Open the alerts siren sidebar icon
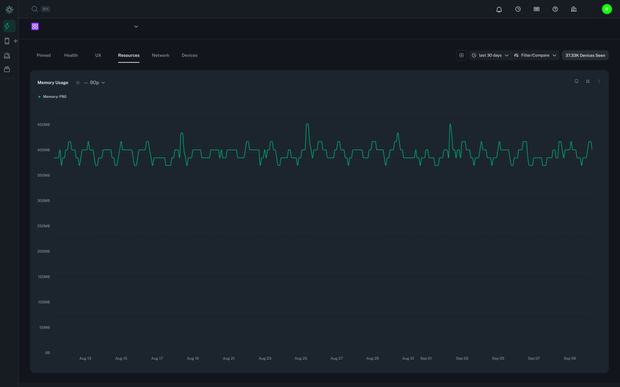 click(7, 56)
